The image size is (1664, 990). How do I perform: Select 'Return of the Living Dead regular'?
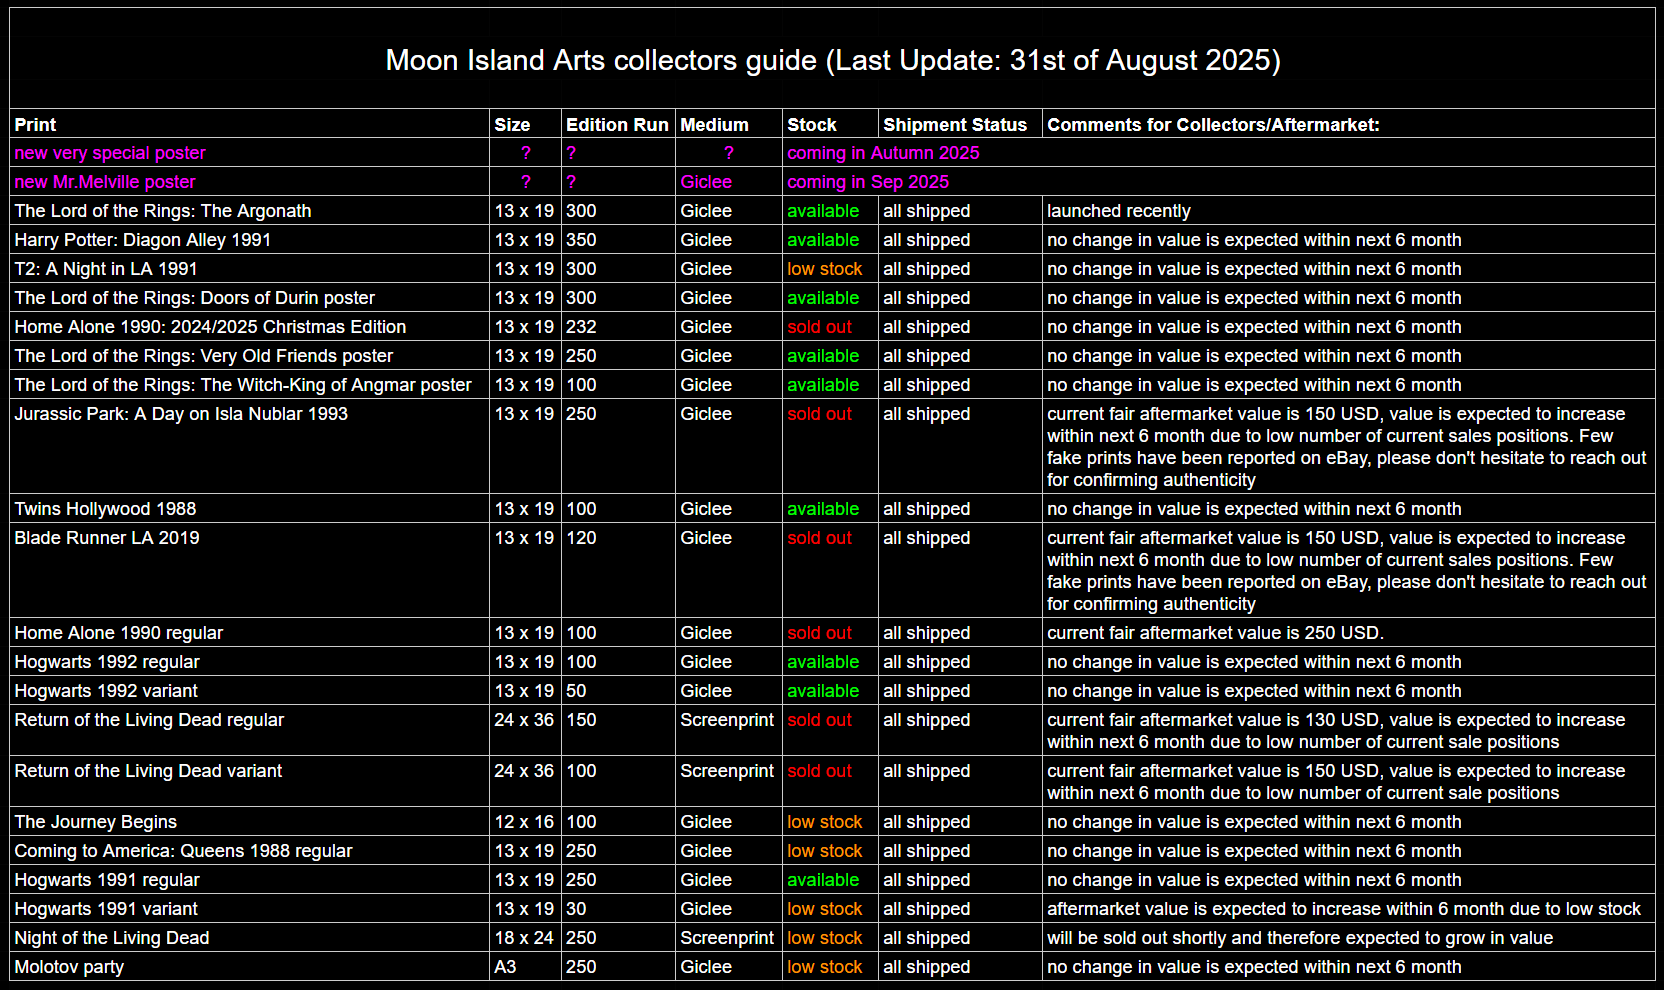(x=149, y=720)
